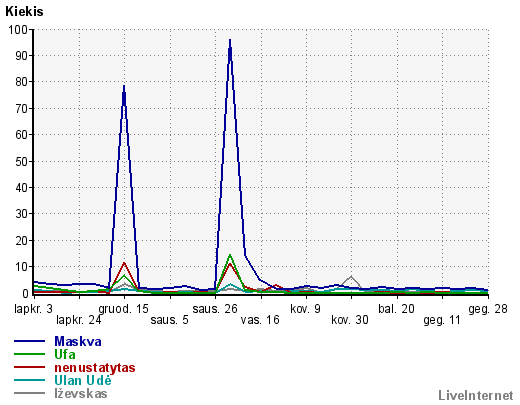Select the nenustatytas legend entry
Viewport: 520px width, 405px height.
95,367
